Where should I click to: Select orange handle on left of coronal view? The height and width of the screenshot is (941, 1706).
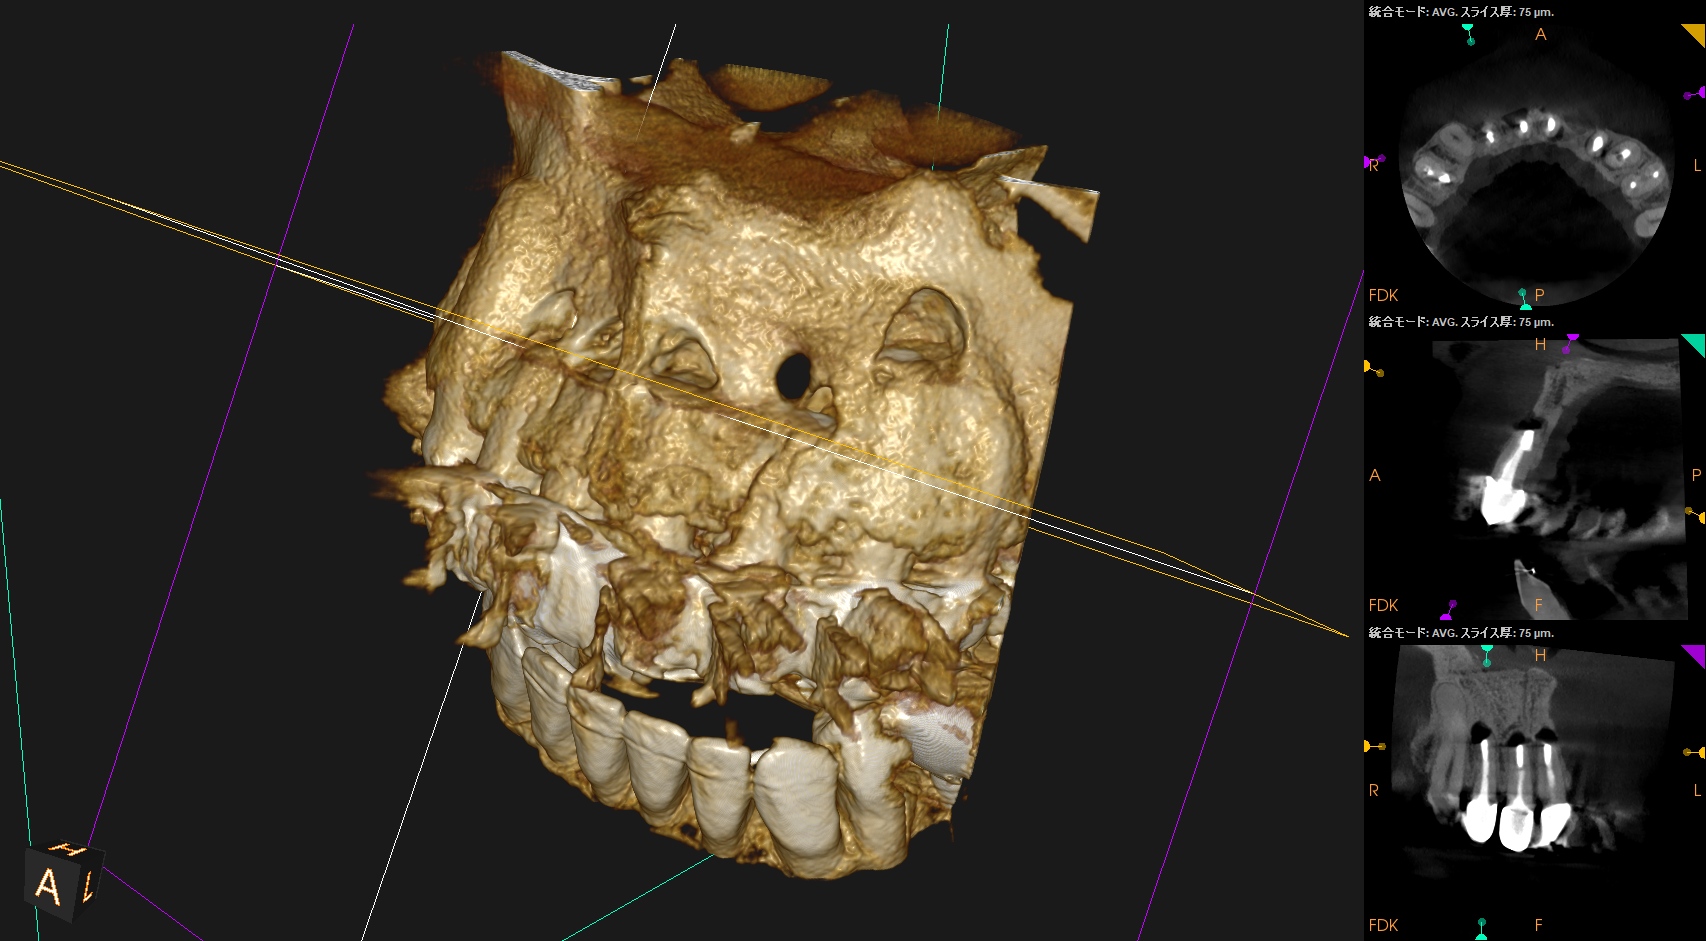click(1374, 746)
